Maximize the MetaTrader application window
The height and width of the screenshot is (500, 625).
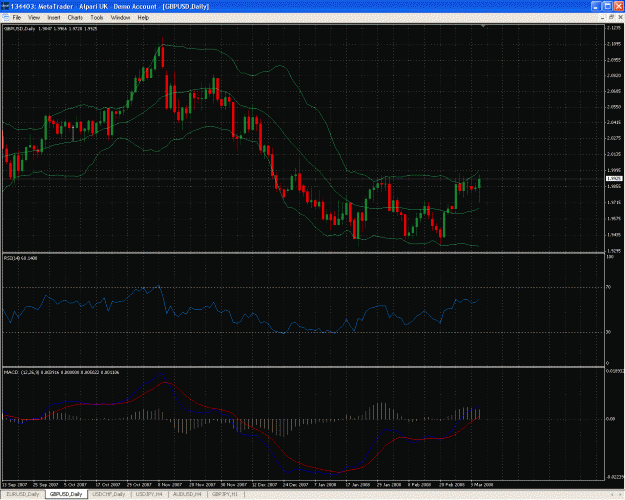pyautogui.click(x=607, y=6)
